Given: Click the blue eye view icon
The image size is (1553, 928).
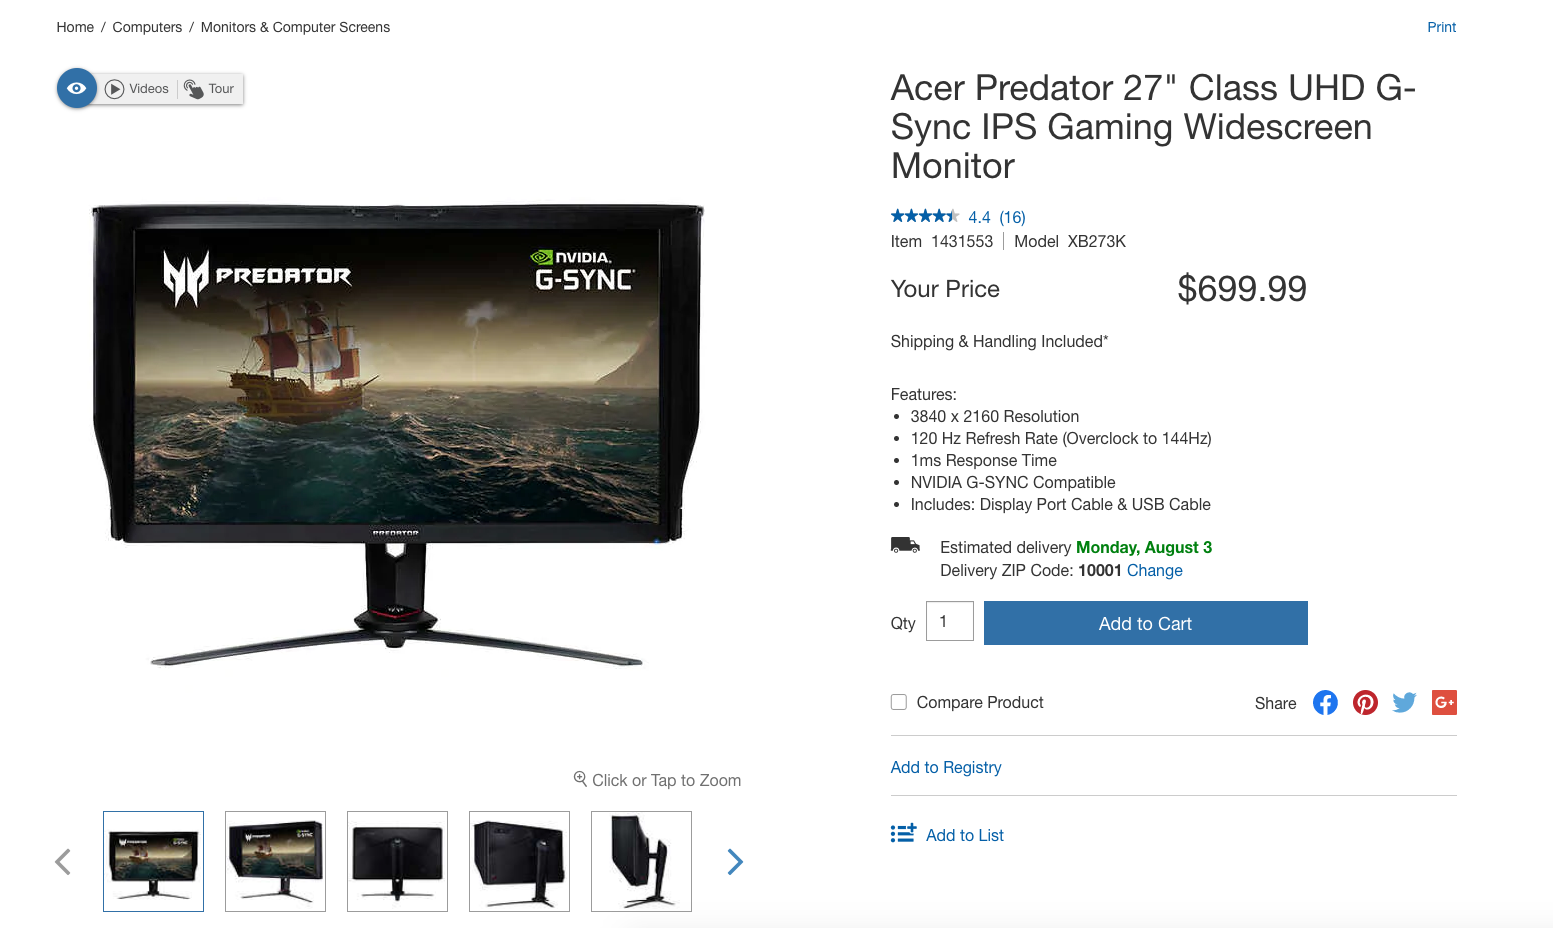Looking at the screenshot, I should click(77, 88).
